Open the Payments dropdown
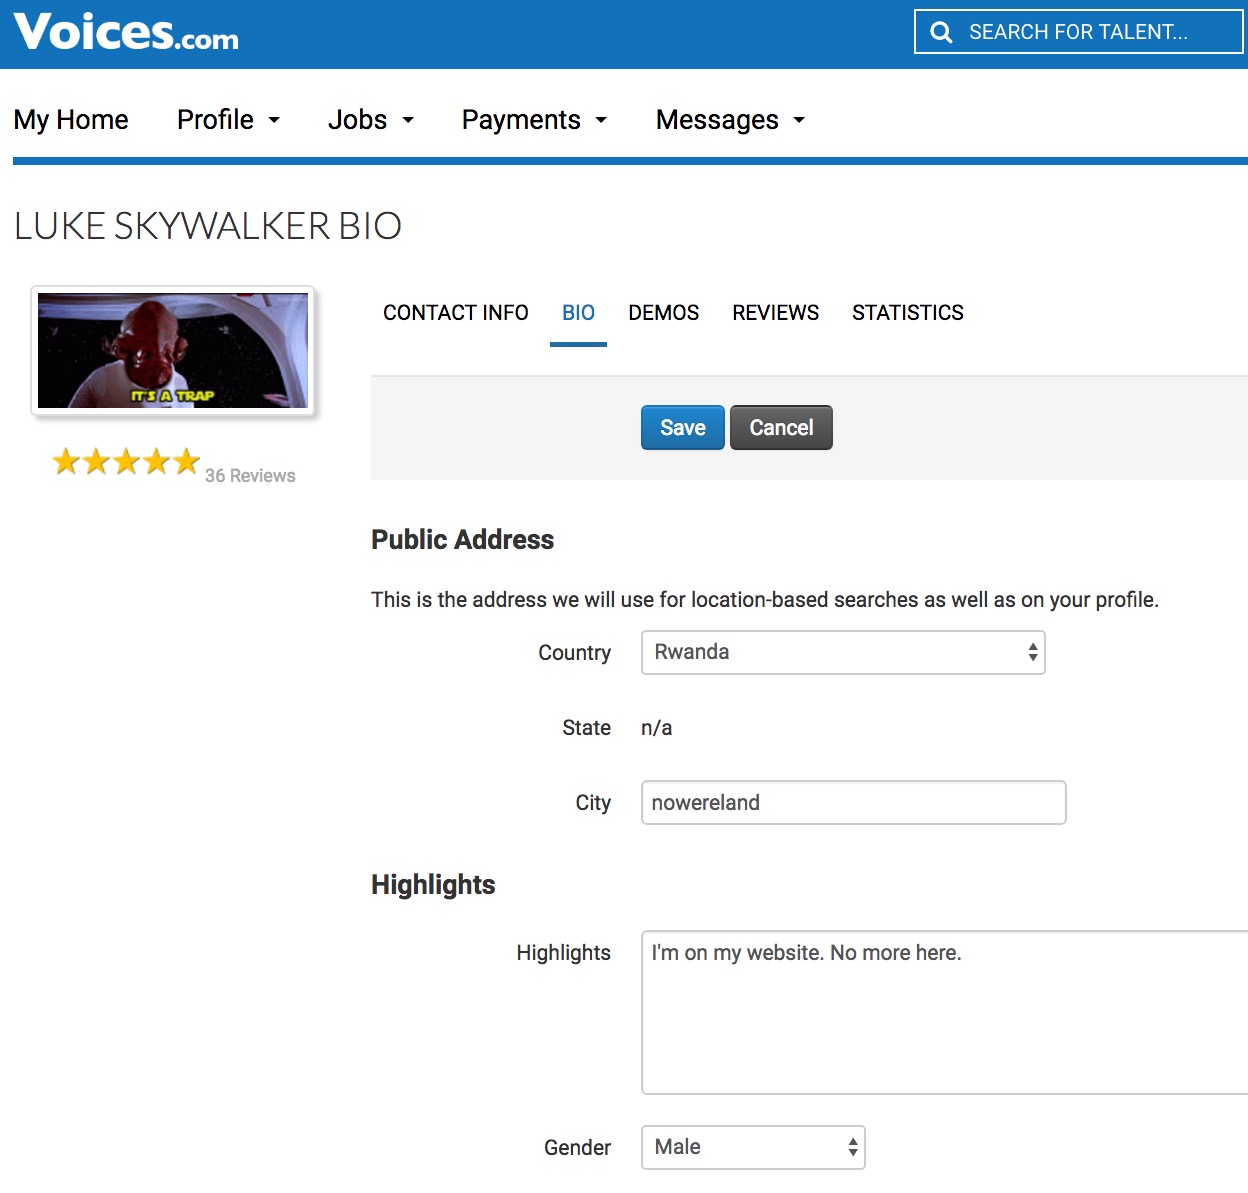Image resolution: width=1248 pixels, height=1193 pixels. (534, 120)
